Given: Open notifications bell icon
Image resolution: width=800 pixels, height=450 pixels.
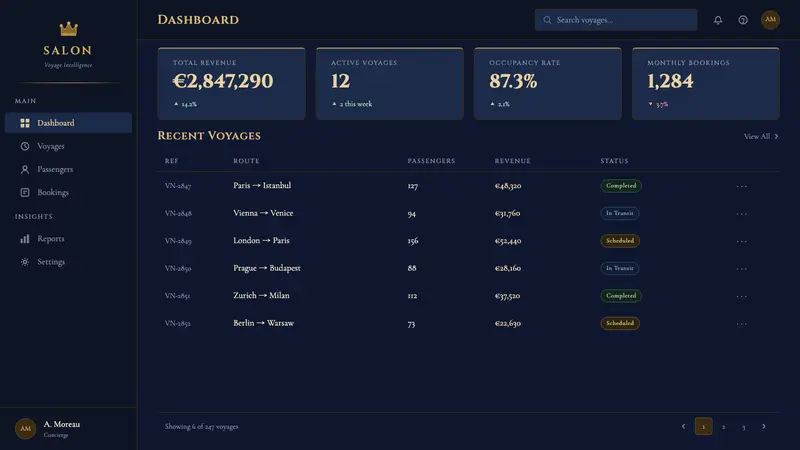Looking at the screenshot, I should click(x=718, y=20).
